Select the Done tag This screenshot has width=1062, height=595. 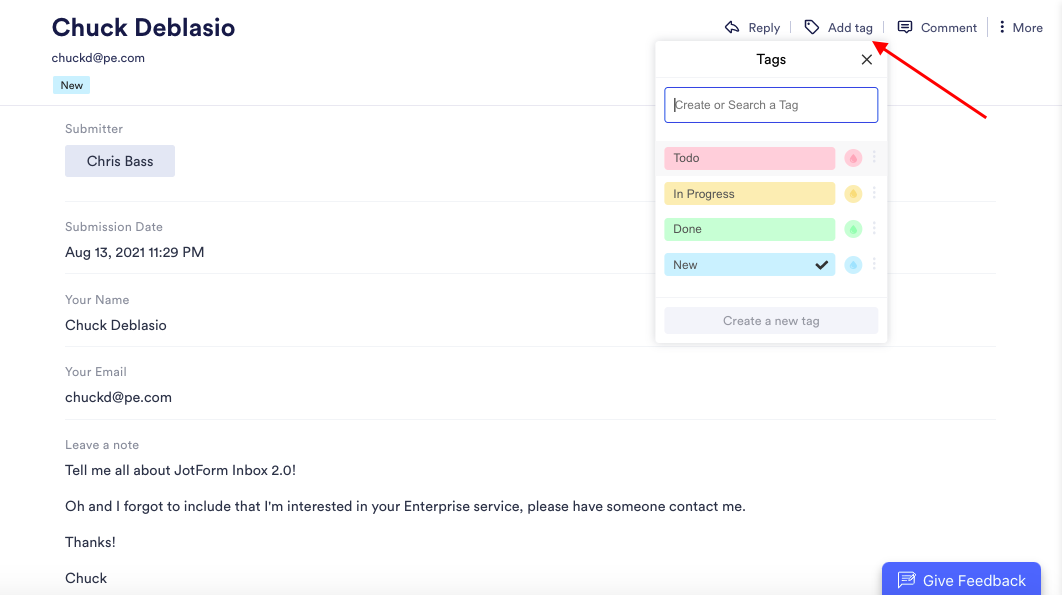tap(749, 229)
